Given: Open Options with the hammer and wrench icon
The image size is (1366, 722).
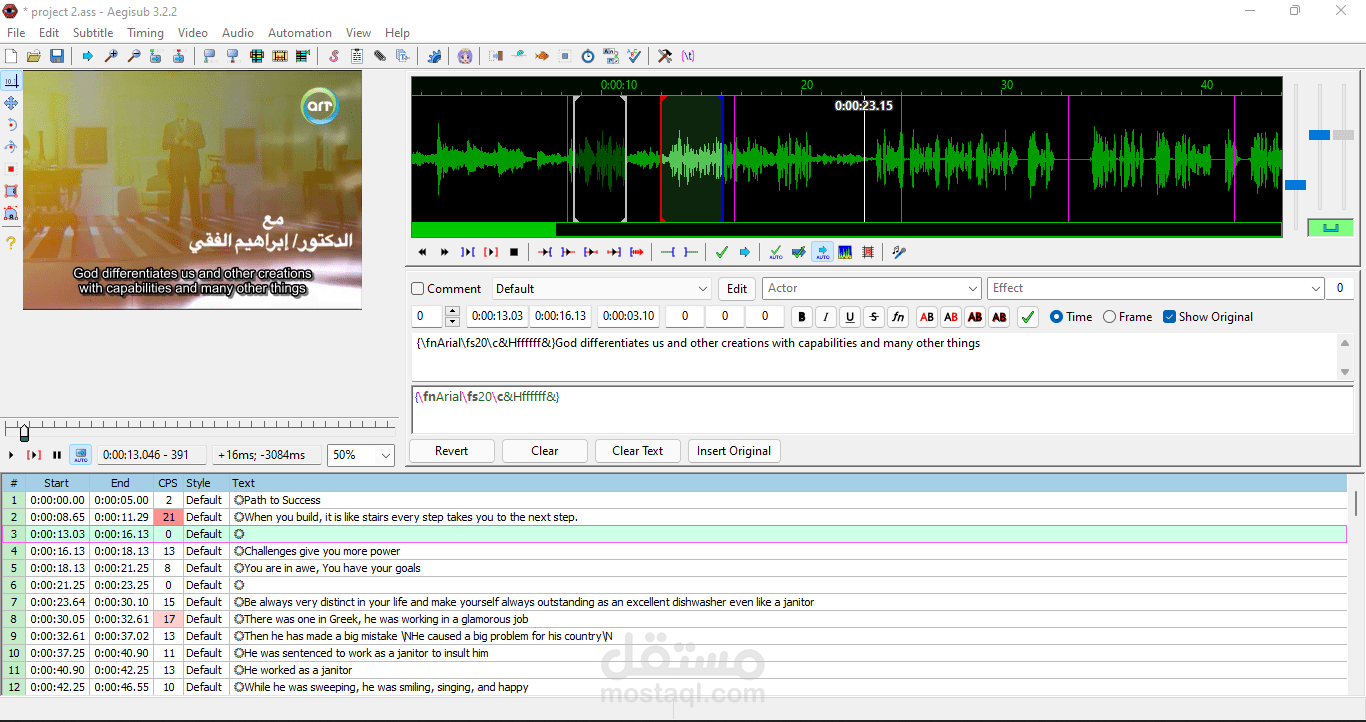Looking at the screenshot, I should 665,56.
